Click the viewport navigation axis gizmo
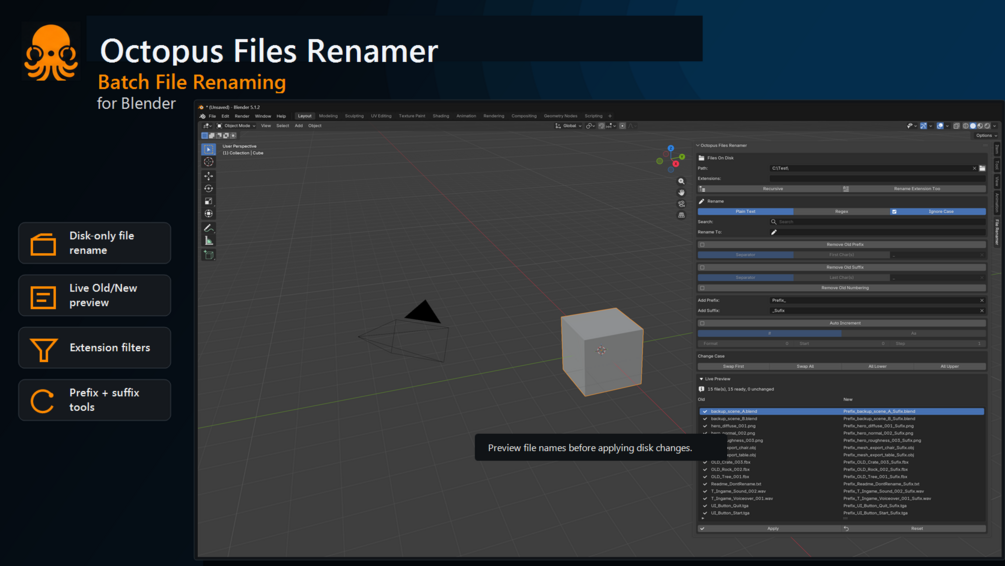The image size is (1005, 566). pyautogui.click(x=671, y=158)
